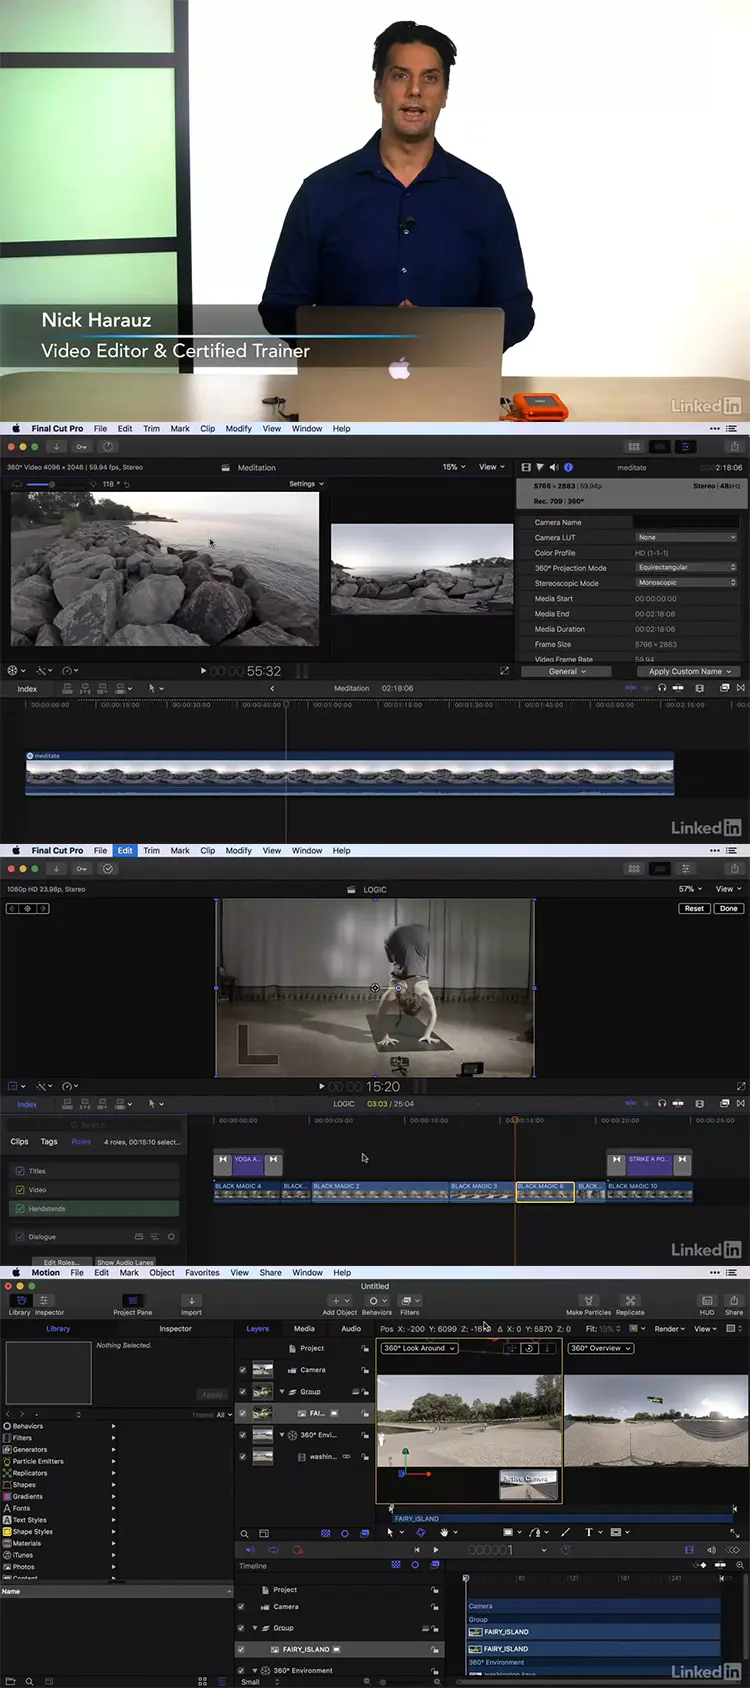This screenshot has height=1688, width=750.
Task: Open the Settings dropdown in the 360° viewer
Action: [306, 484]
